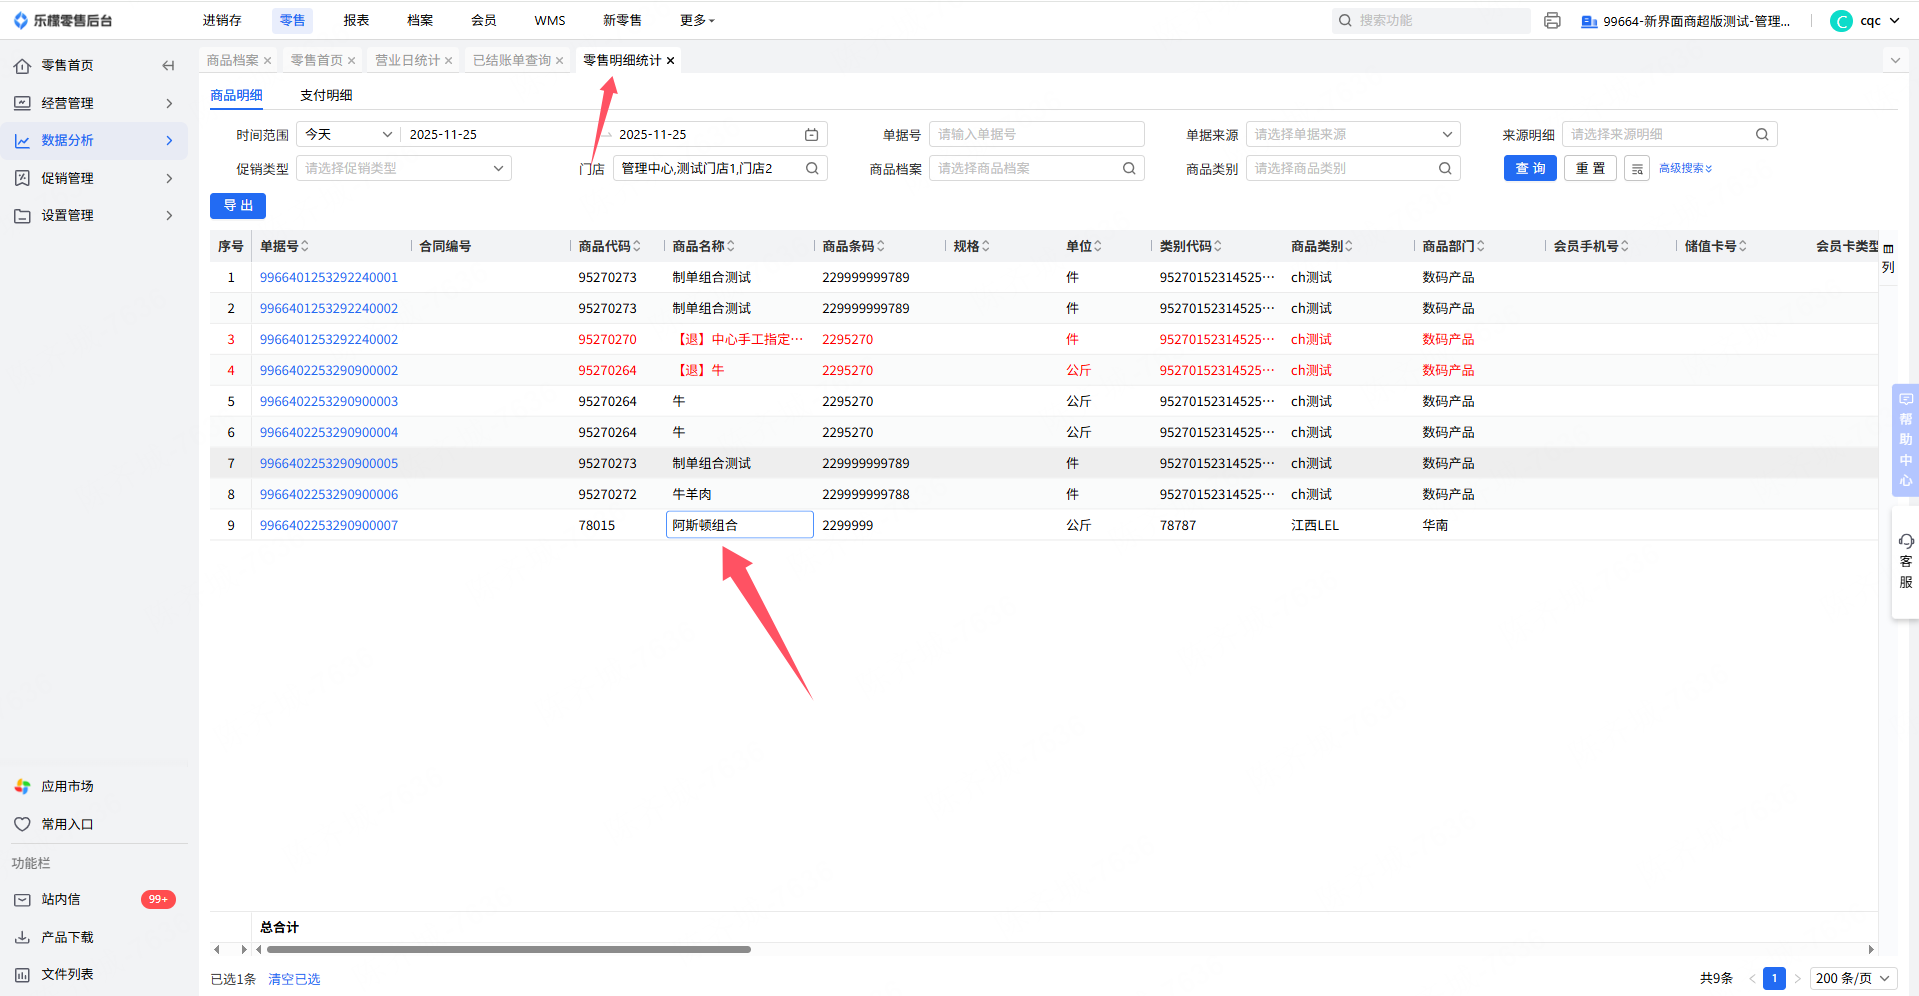Viewport: 1919px width, 996px height.
Task: Open the 今天 time range dropdown
Action: [348, 135]
